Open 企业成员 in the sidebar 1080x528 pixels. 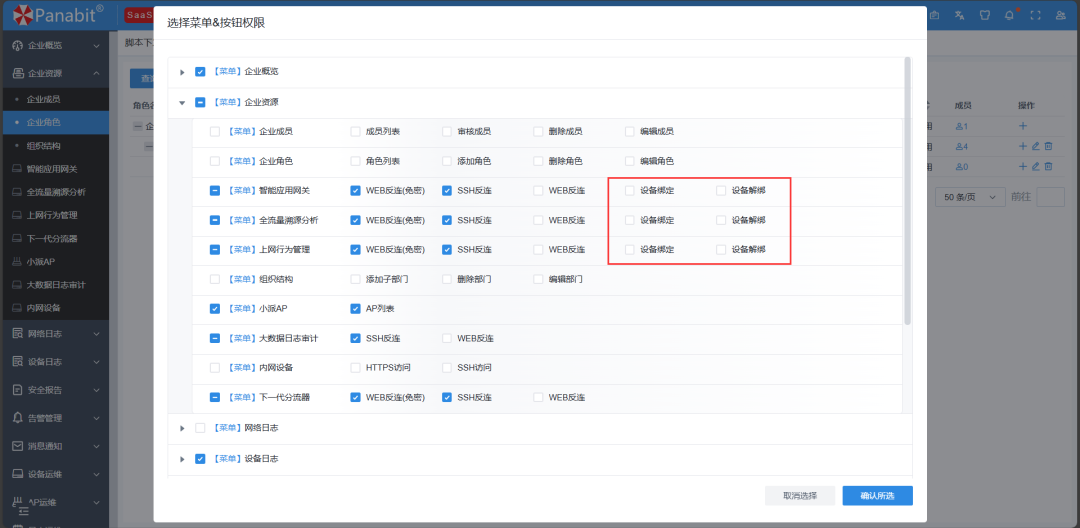coord(54,99)
